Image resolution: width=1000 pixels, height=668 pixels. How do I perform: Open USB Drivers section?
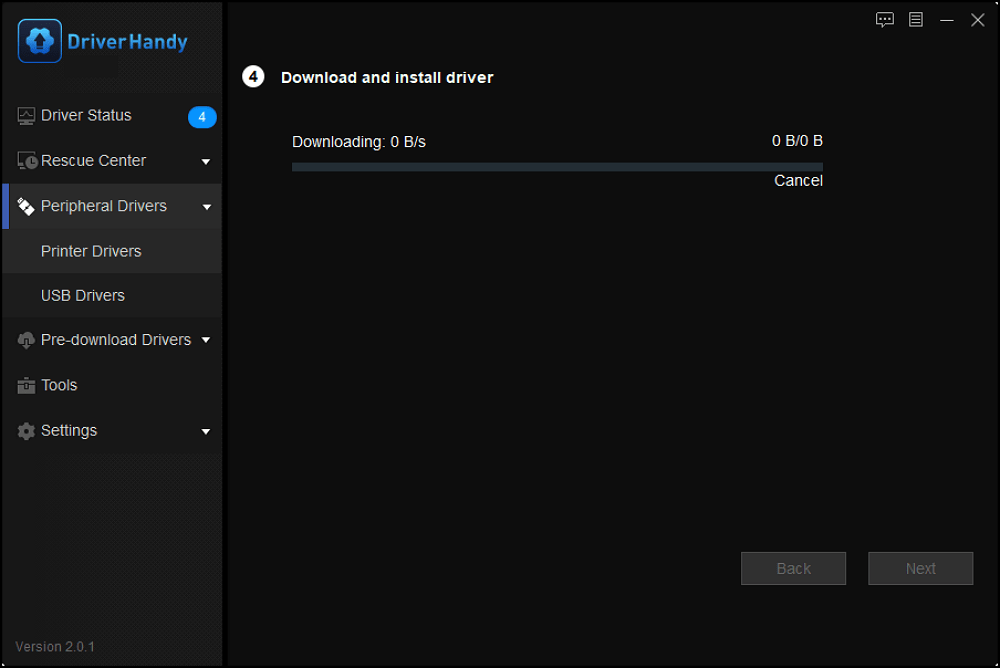[82, 295]
